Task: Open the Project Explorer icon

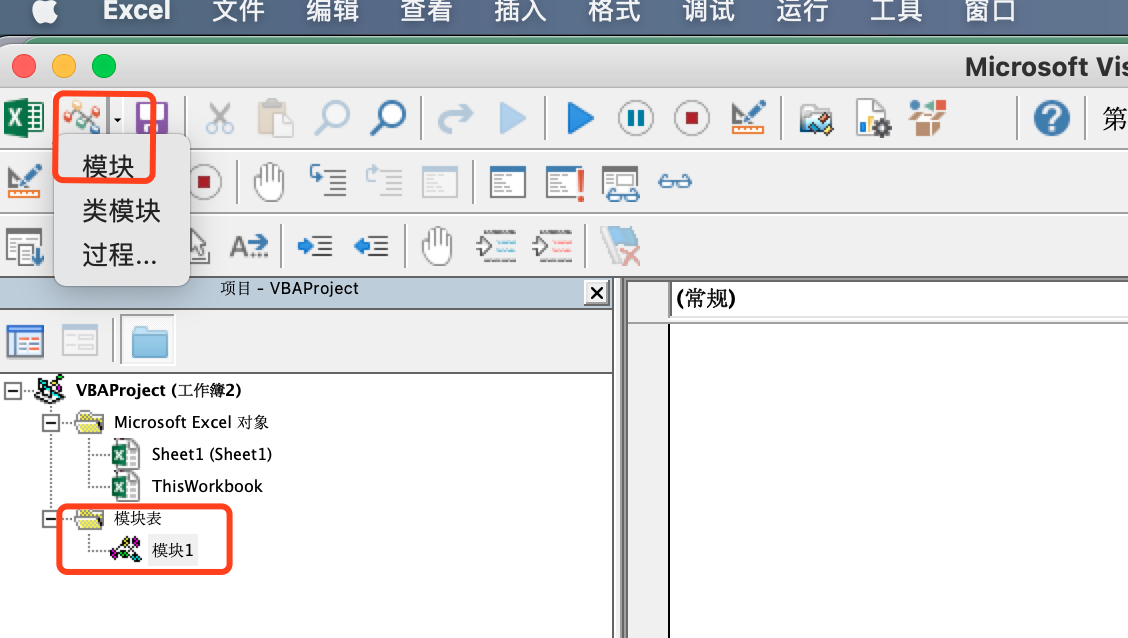Action: coord(816,119)
